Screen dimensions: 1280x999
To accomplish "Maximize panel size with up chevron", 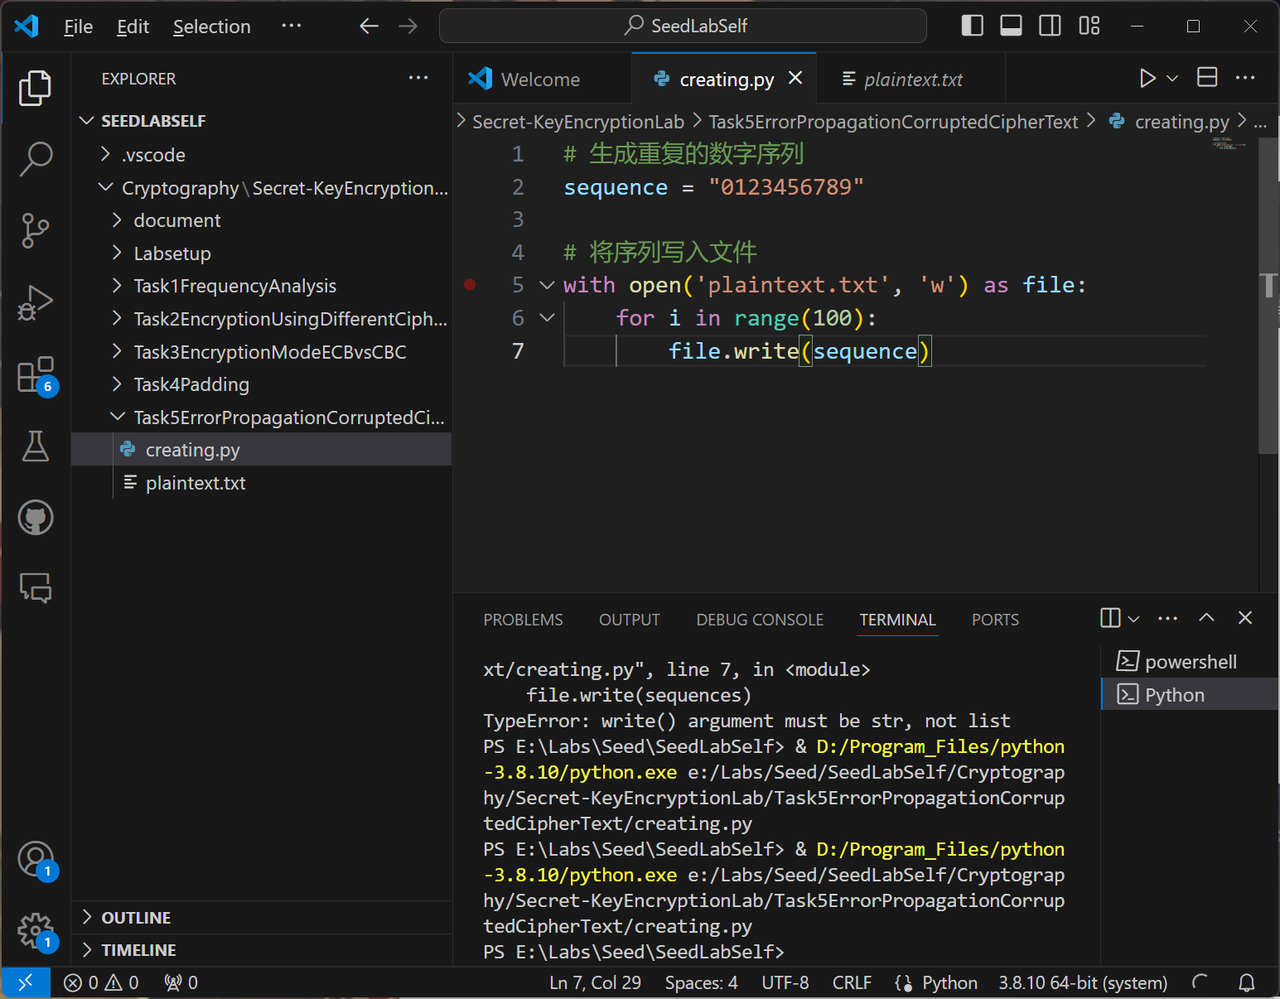I will pyautogui.click(x=1207, y=618).
